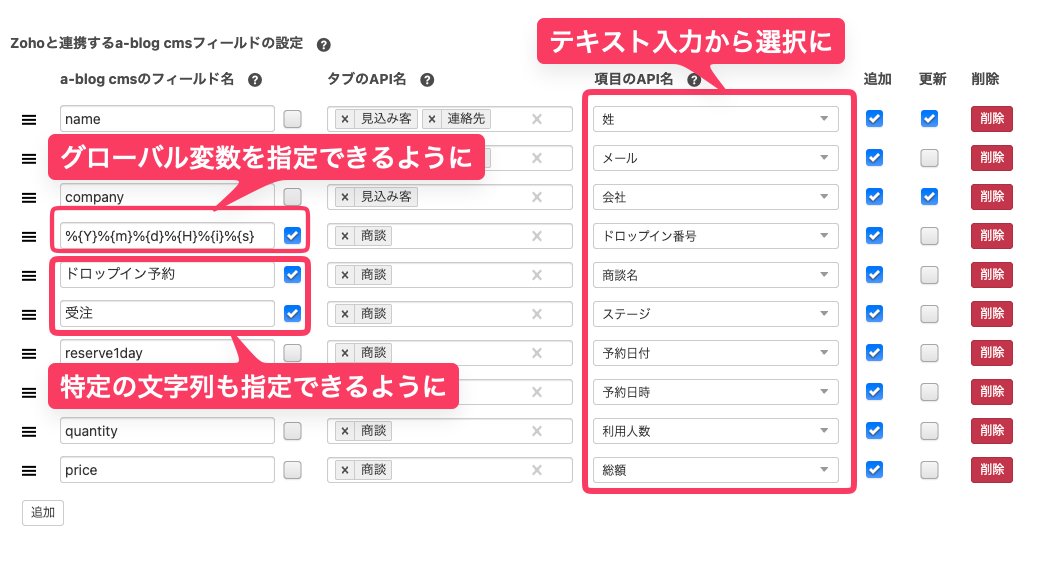Screen dimensions: 1040x562
Task: Uncheck checkbox beside 受注 field
Action: click(292, 314)
